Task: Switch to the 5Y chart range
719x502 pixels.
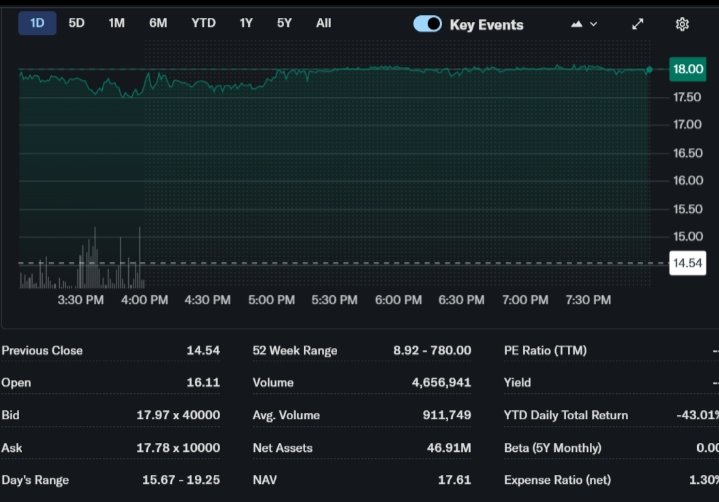Action: [x=285, y=23]
